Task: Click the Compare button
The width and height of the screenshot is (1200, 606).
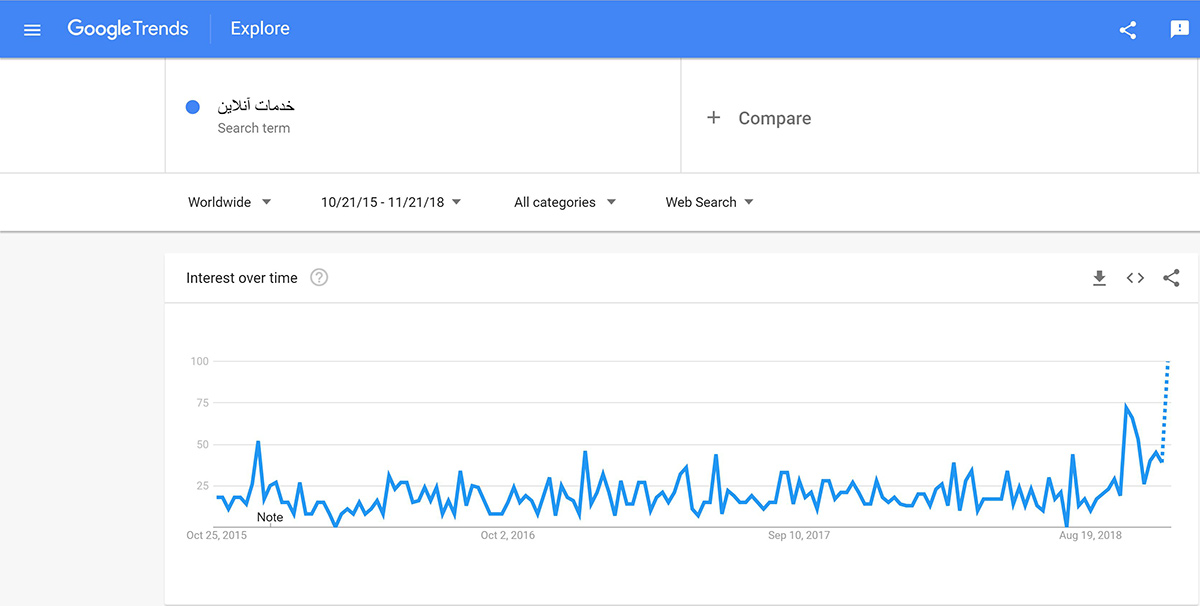Action: pyautogui.click(x=774, y=118)
